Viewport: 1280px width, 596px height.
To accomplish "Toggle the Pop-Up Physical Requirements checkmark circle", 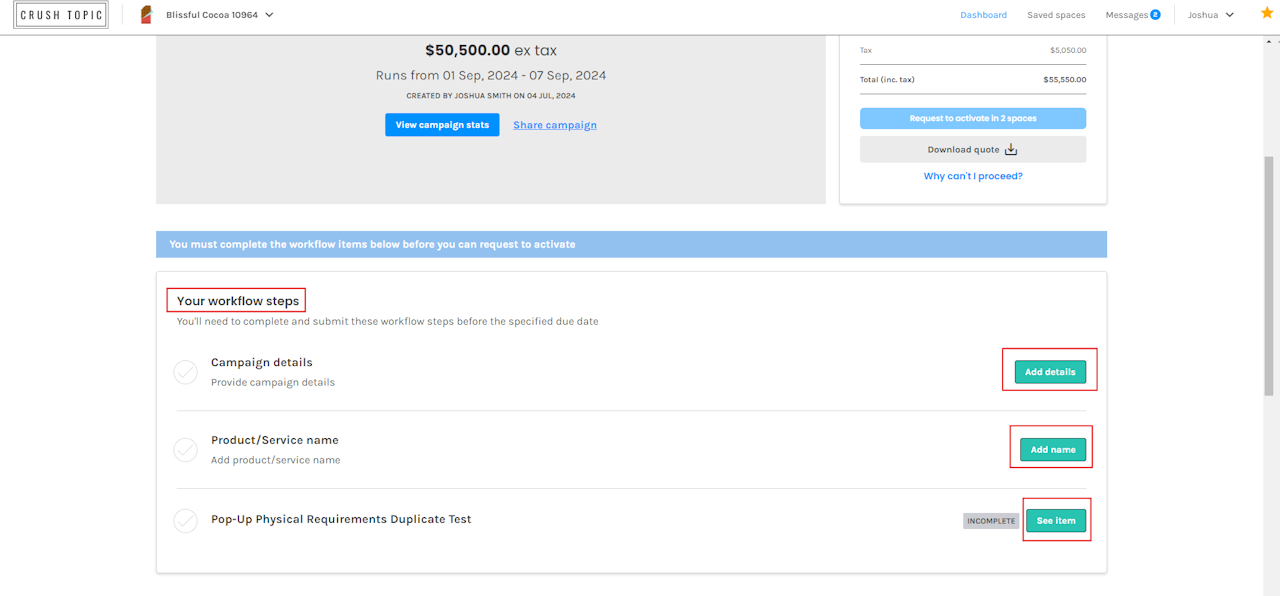I will pyautogui.click(x=186, y=521).
